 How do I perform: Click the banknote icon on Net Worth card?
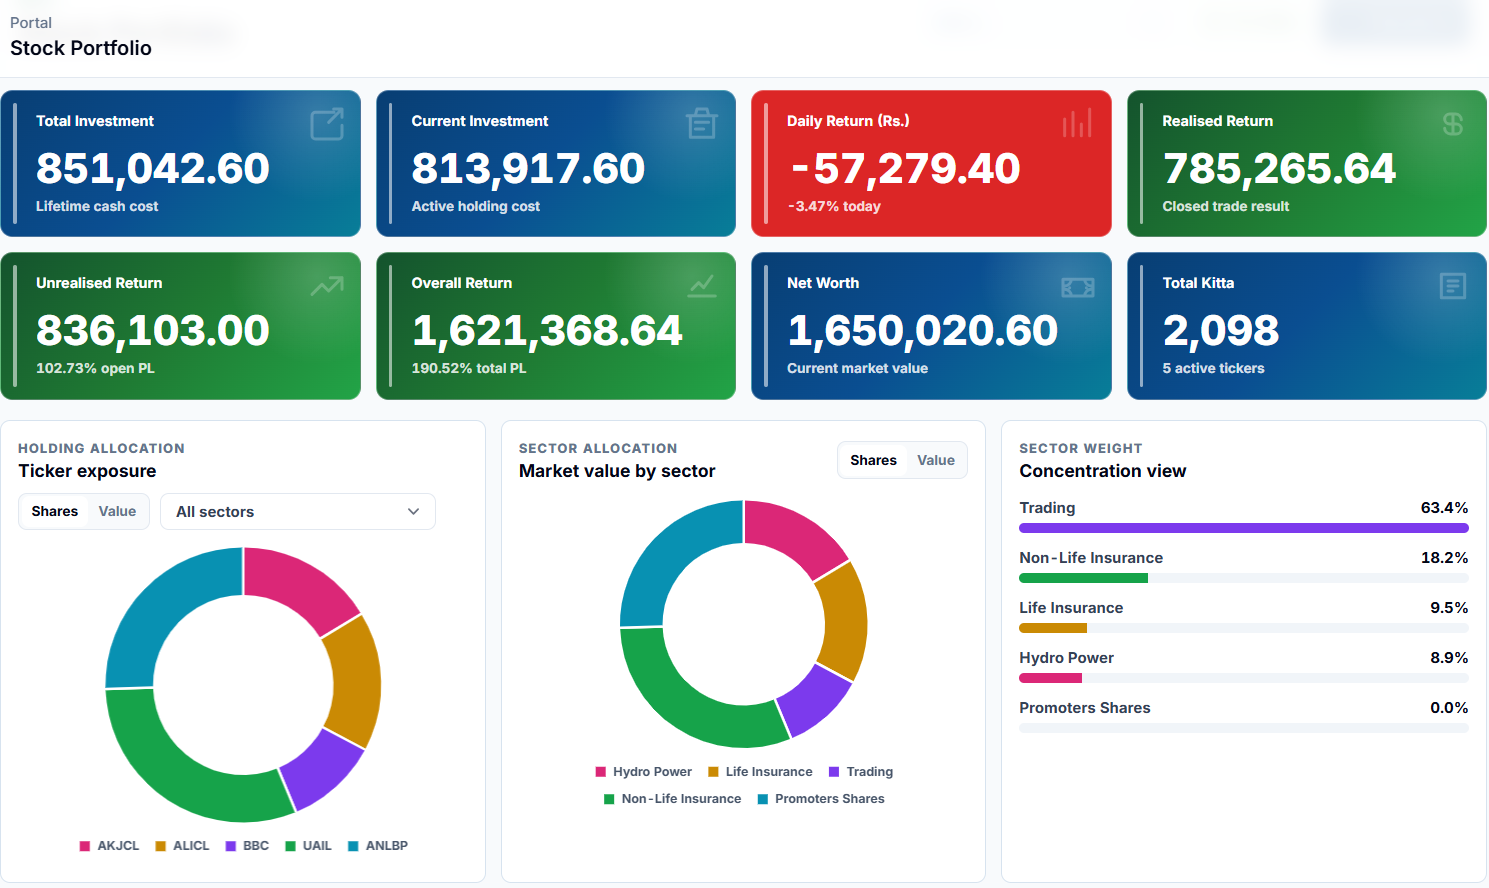[1077, 287]
